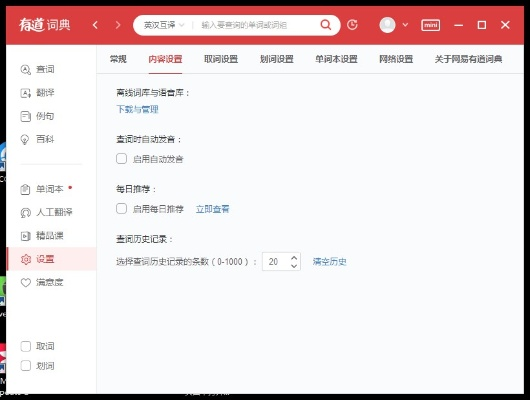Click the 有道词典 logo
Image resolution: width=530 pixels, height=400 pixels.
(x=45, y=25)
